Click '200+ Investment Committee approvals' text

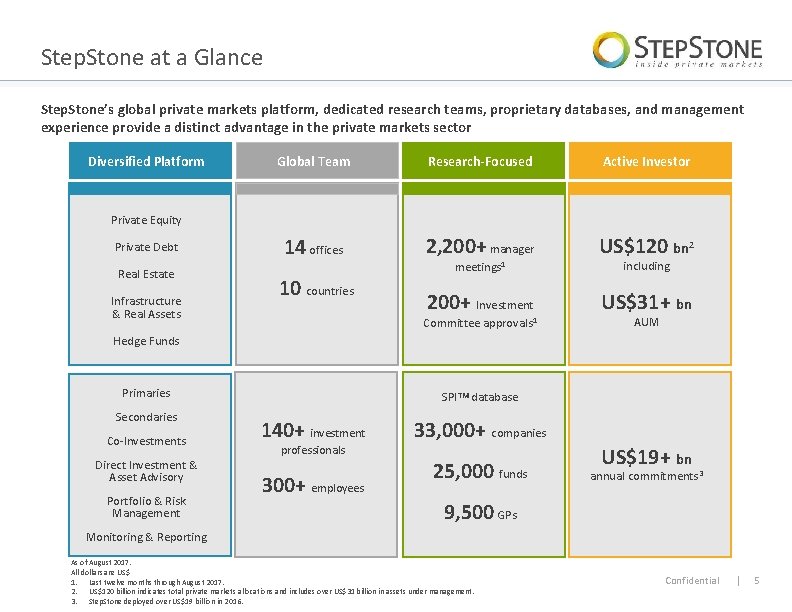coord(480,311)
